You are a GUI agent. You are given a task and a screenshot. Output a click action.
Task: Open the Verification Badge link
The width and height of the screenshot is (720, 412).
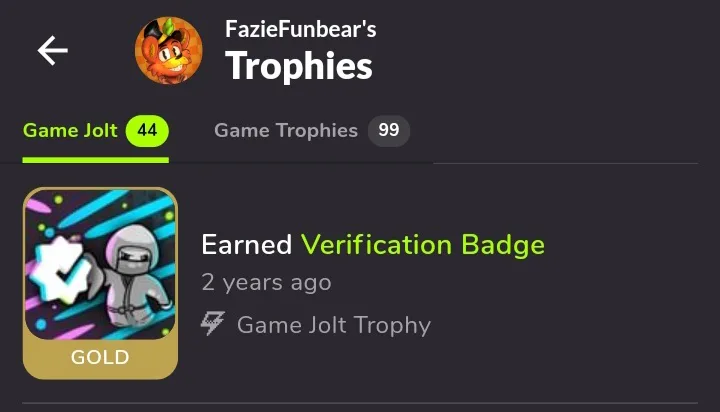(x=423, y=244)
